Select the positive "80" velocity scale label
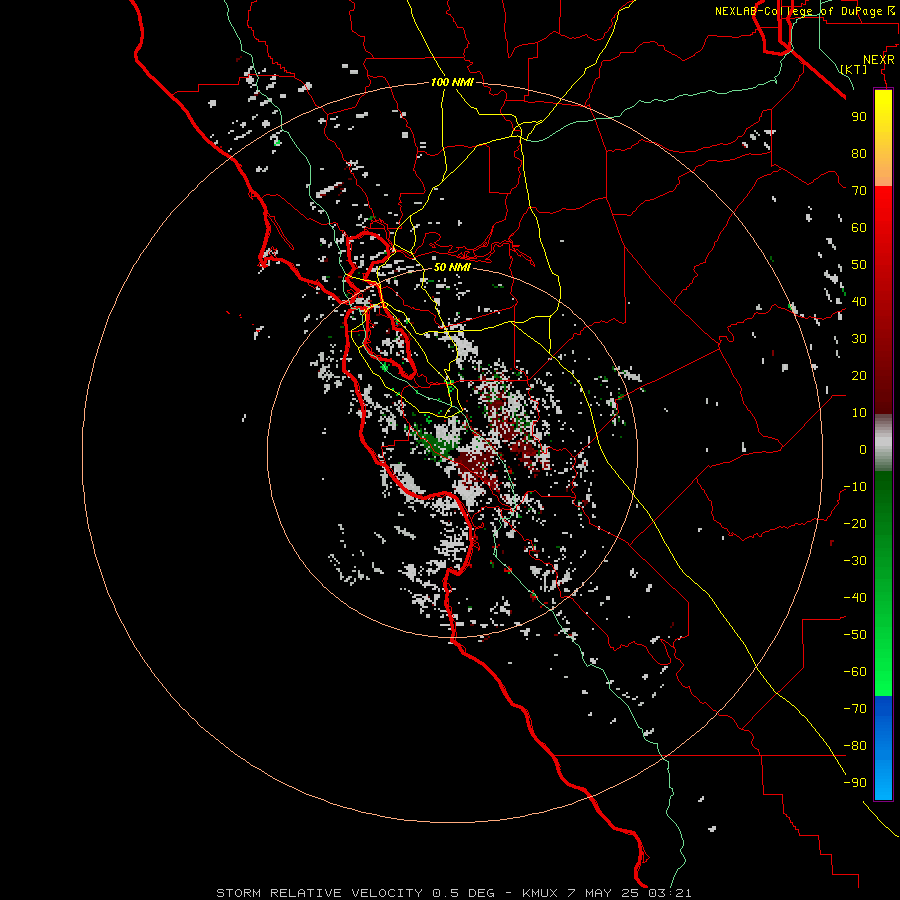Viewport: 900px width, 900px height. (859, 153)
